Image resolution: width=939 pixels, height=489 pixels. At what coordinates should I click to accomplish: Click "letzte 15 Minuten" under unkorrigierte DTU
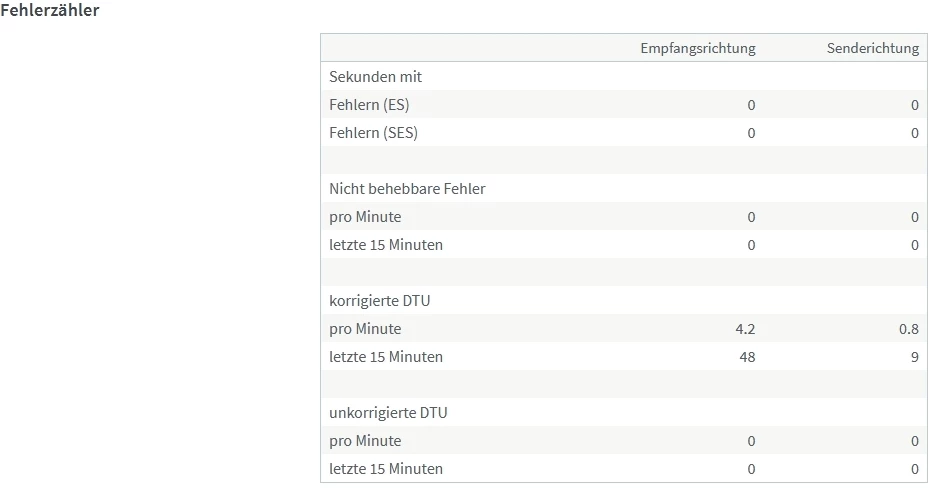click(x=386, y=469)
